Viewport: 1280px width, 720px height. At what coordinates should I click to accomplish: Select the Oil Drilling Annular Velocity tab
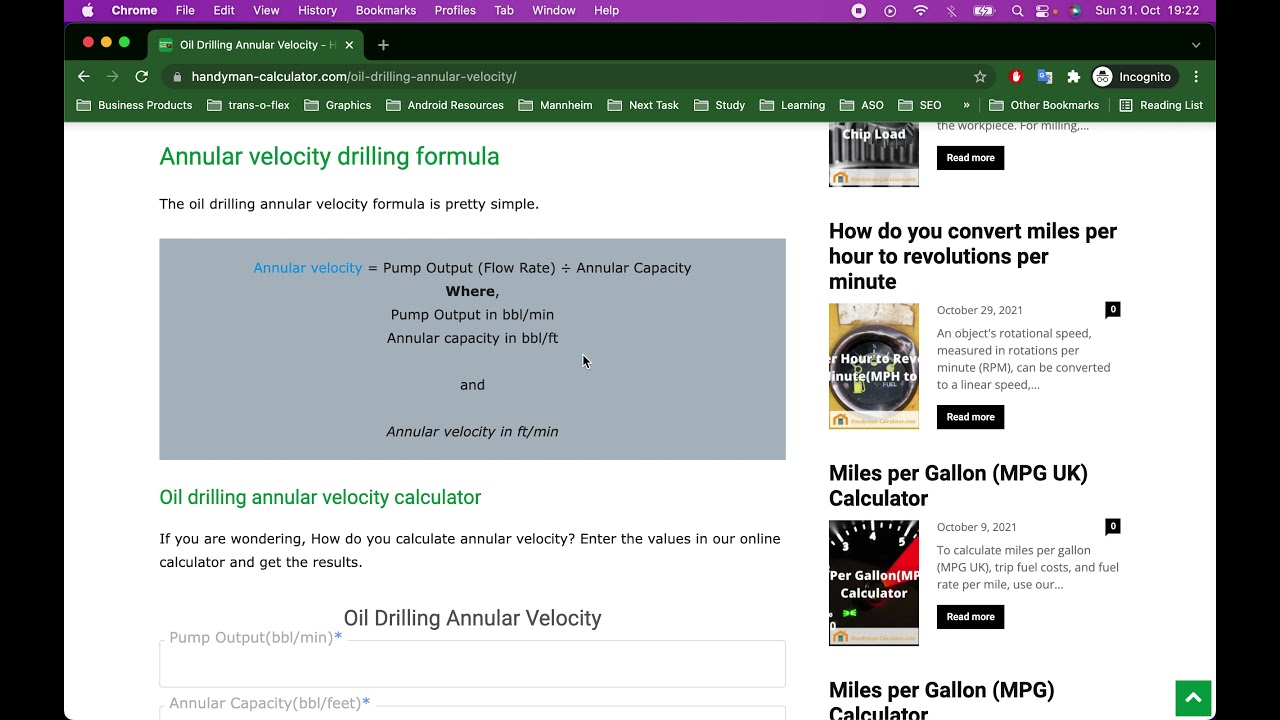pos(256,45)
